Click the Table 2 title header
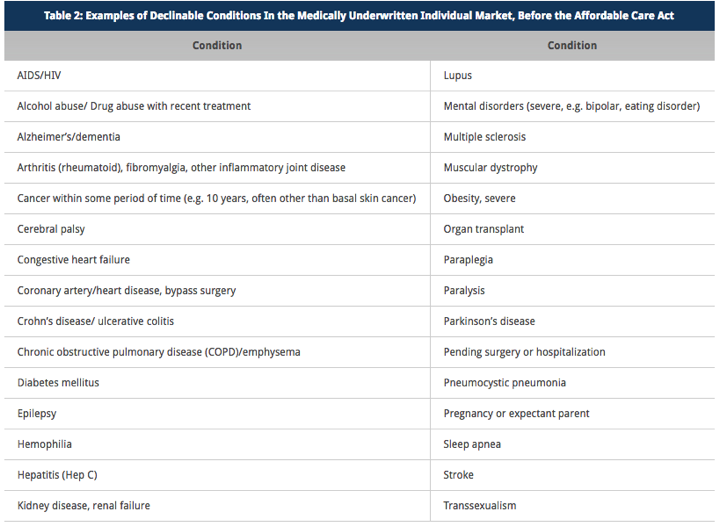Image resolution: width=720 pixels, height=527 pixels. click(359, 16)
